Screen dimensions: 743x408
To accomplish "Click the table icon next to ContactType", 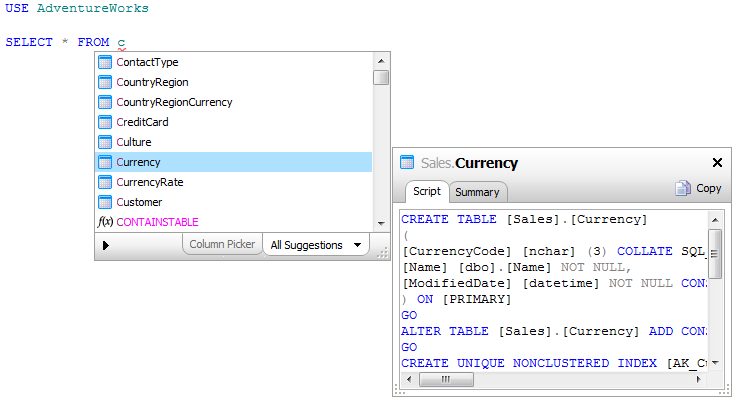I will coord(105,62).
